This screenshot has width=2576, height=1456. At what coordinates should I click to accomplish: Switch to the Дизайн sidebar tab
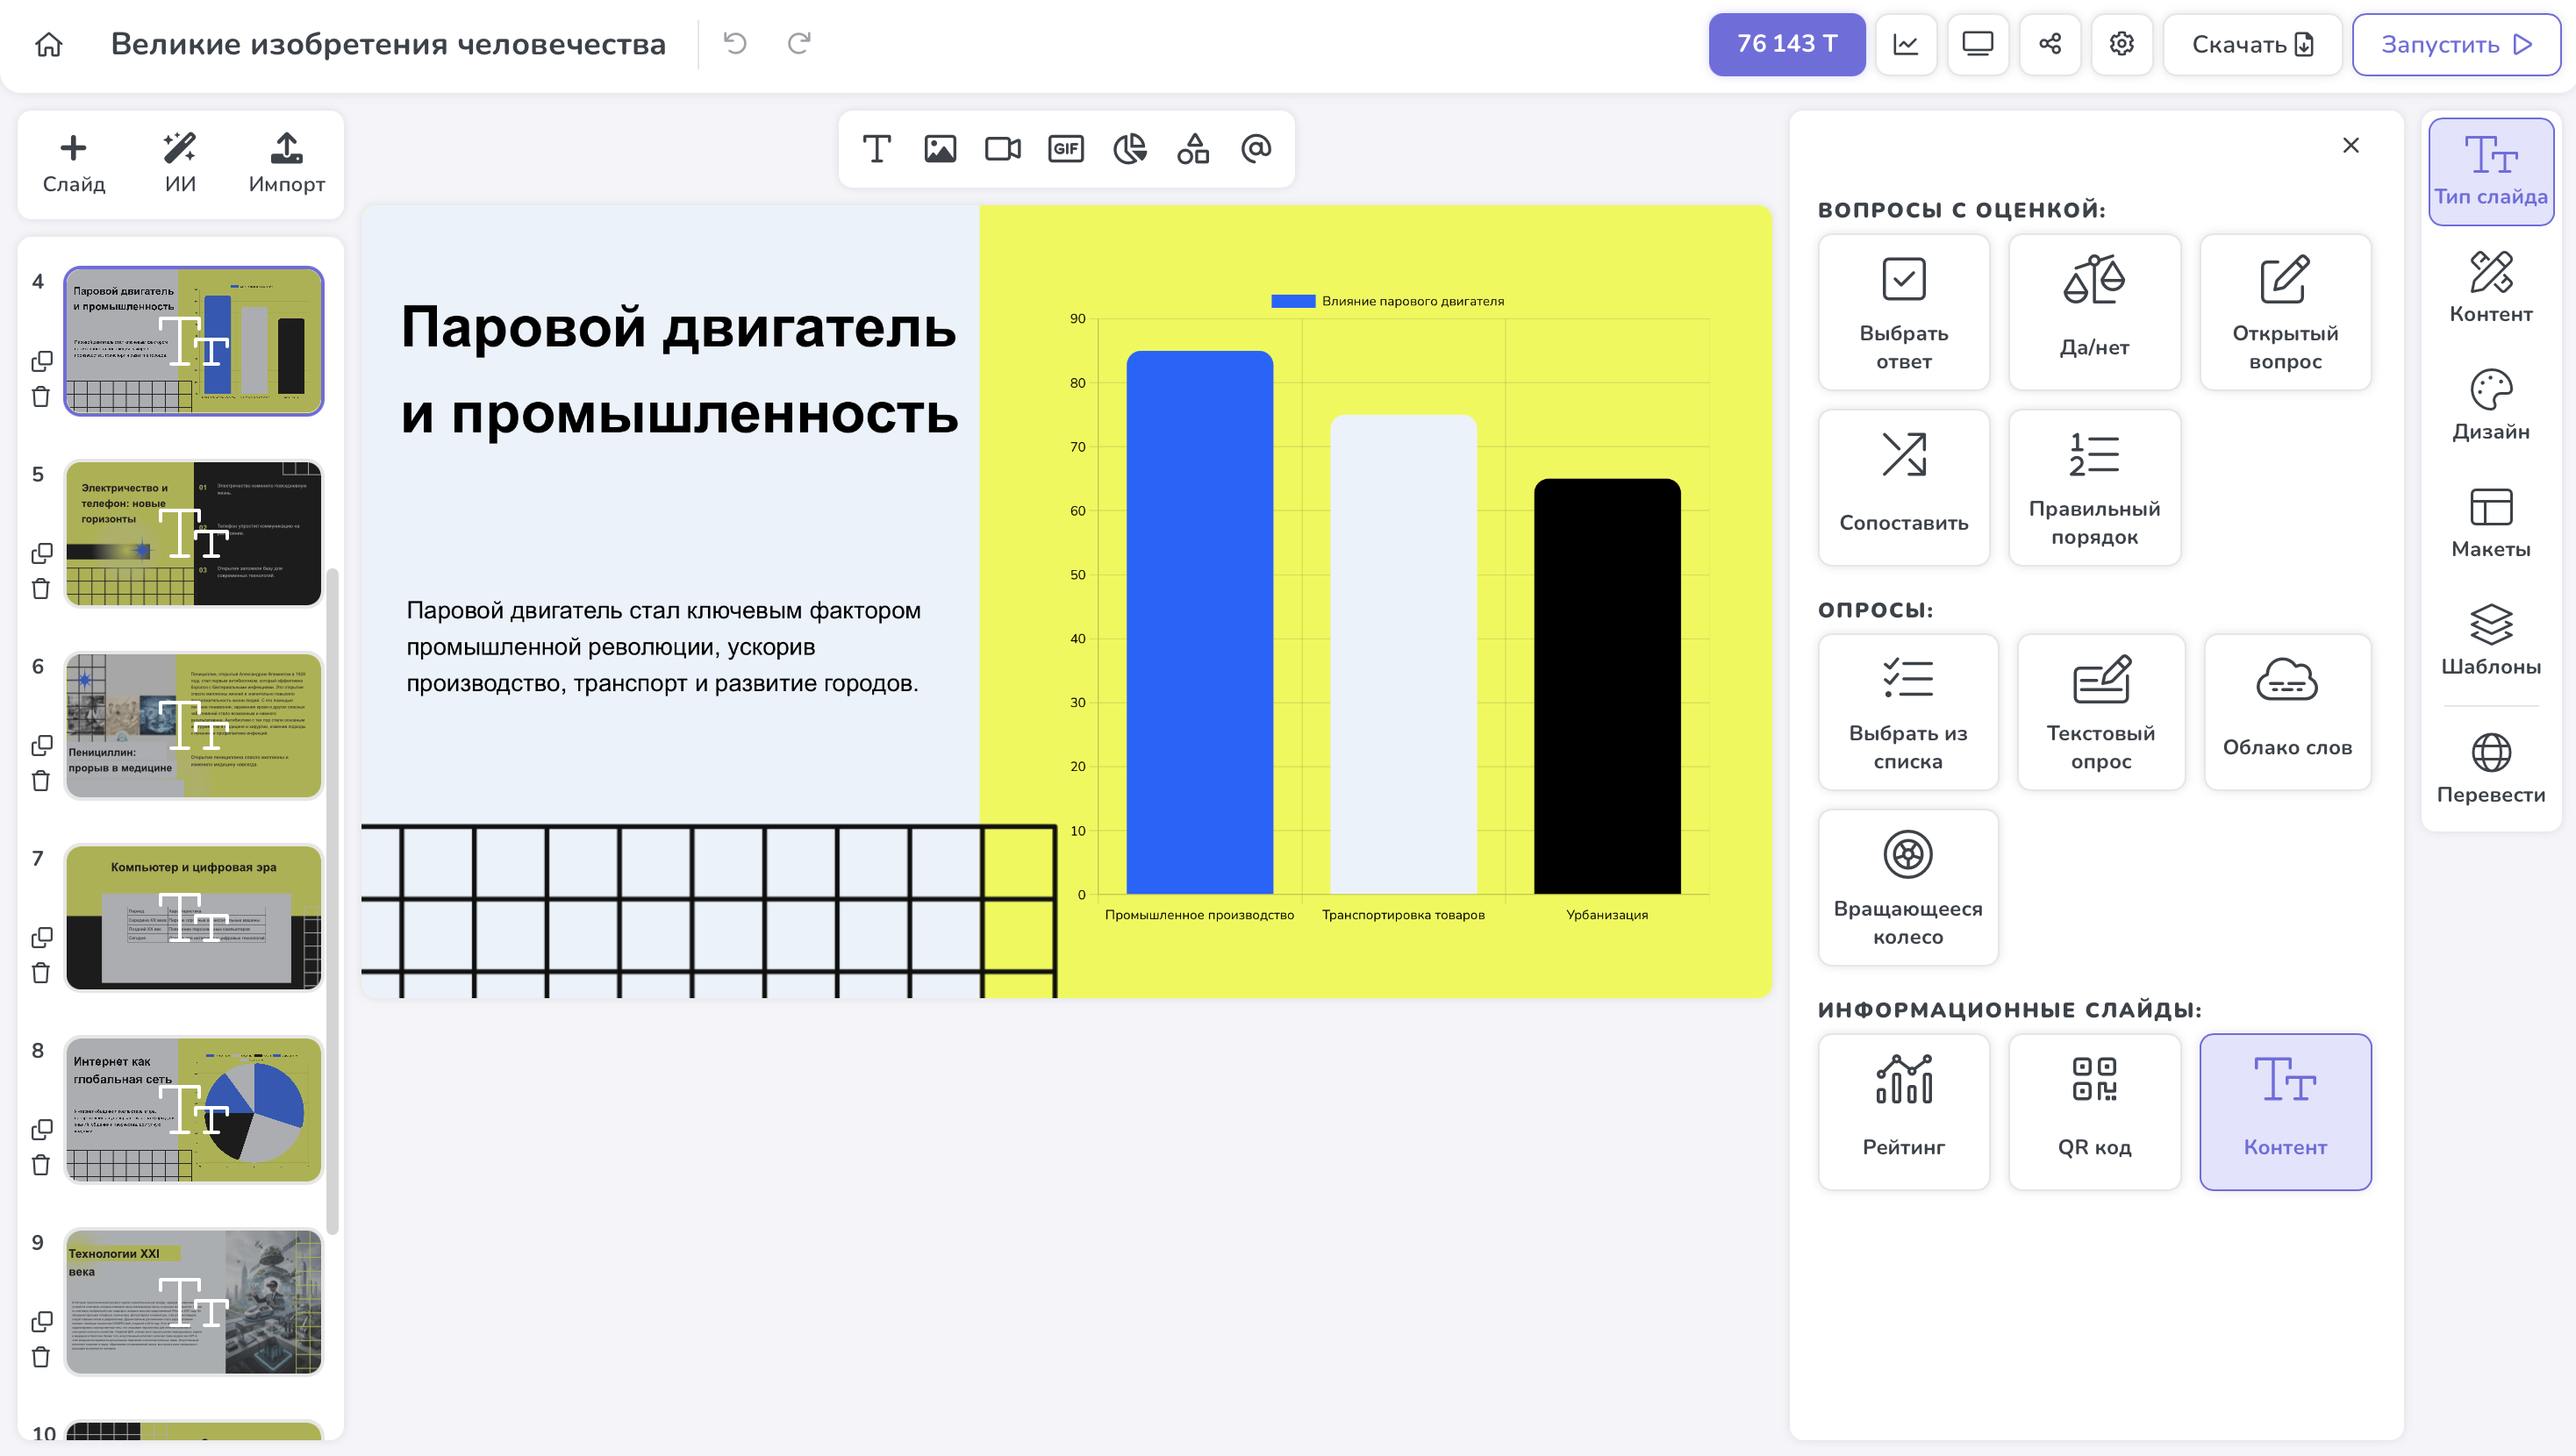click(x=2490, y=405)
